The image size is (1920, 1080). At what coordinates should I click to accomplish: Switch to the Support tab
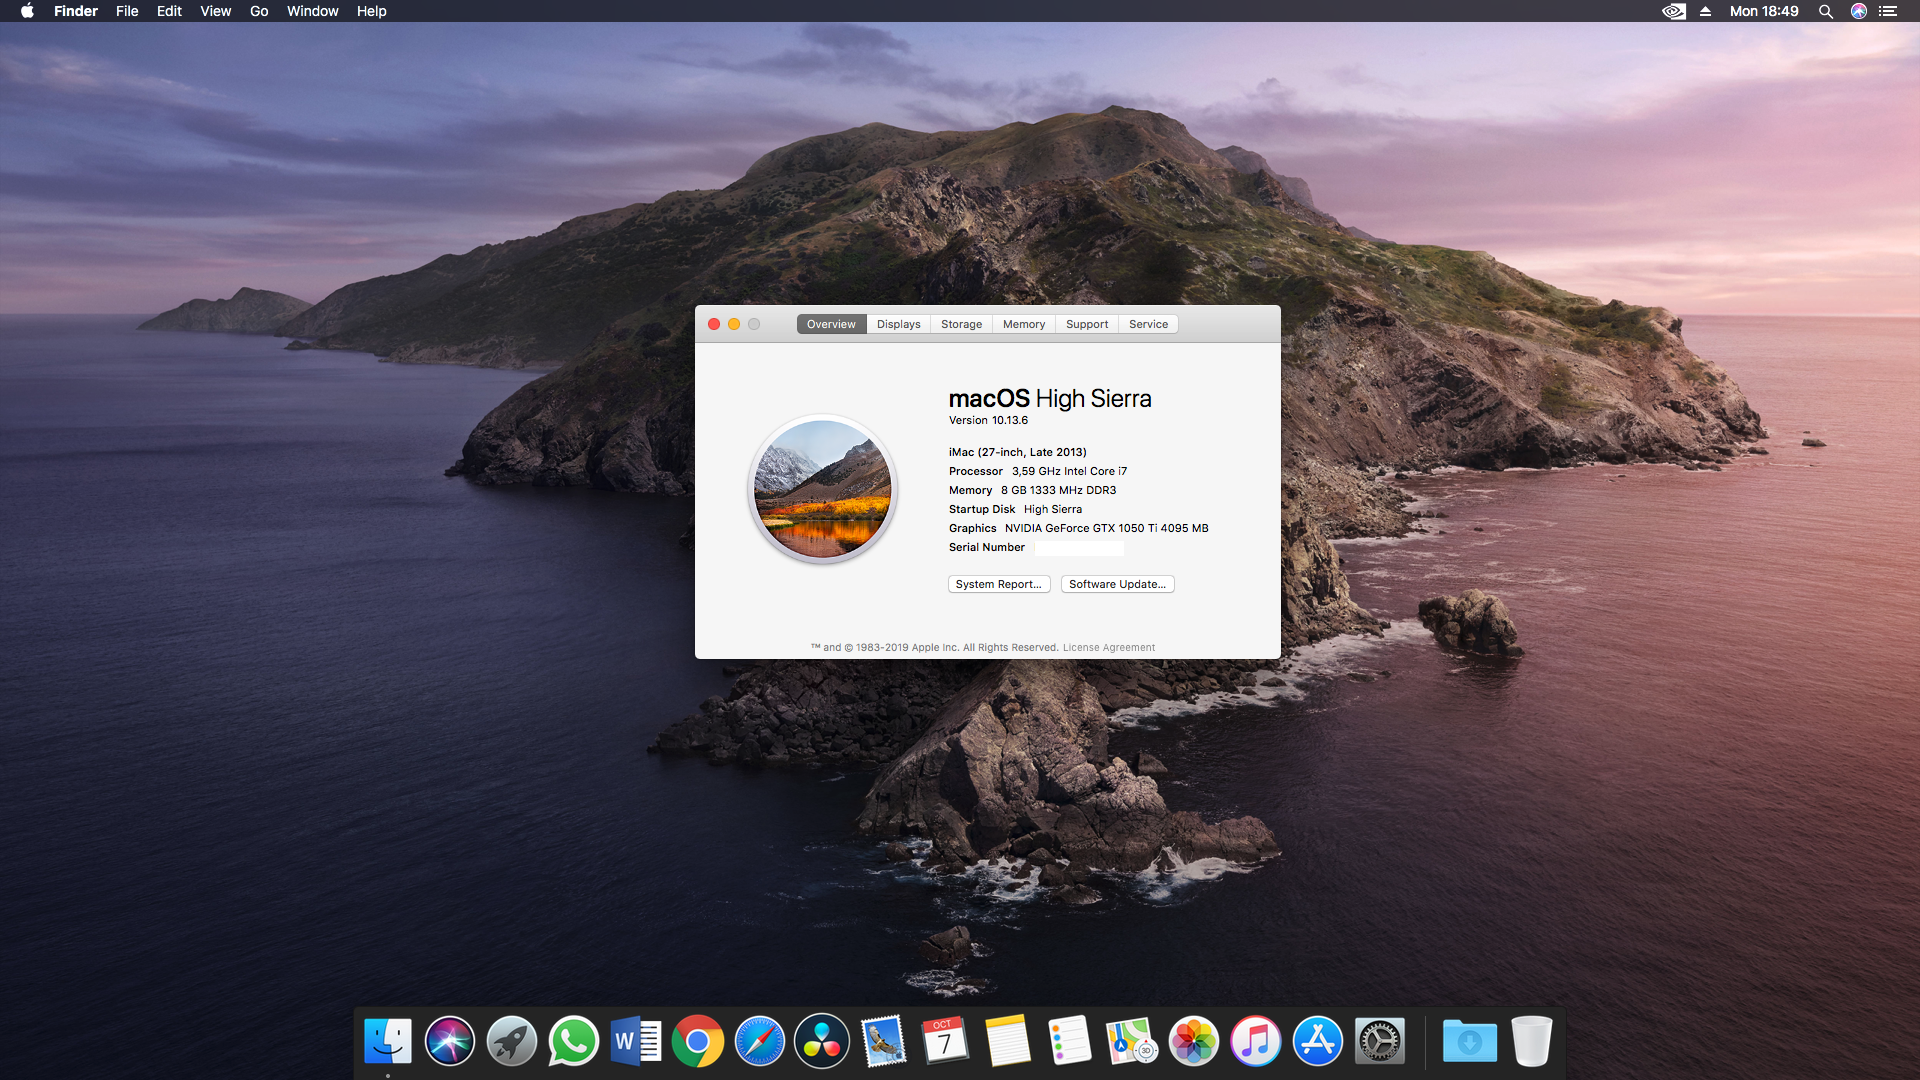tap(1087, 324)
